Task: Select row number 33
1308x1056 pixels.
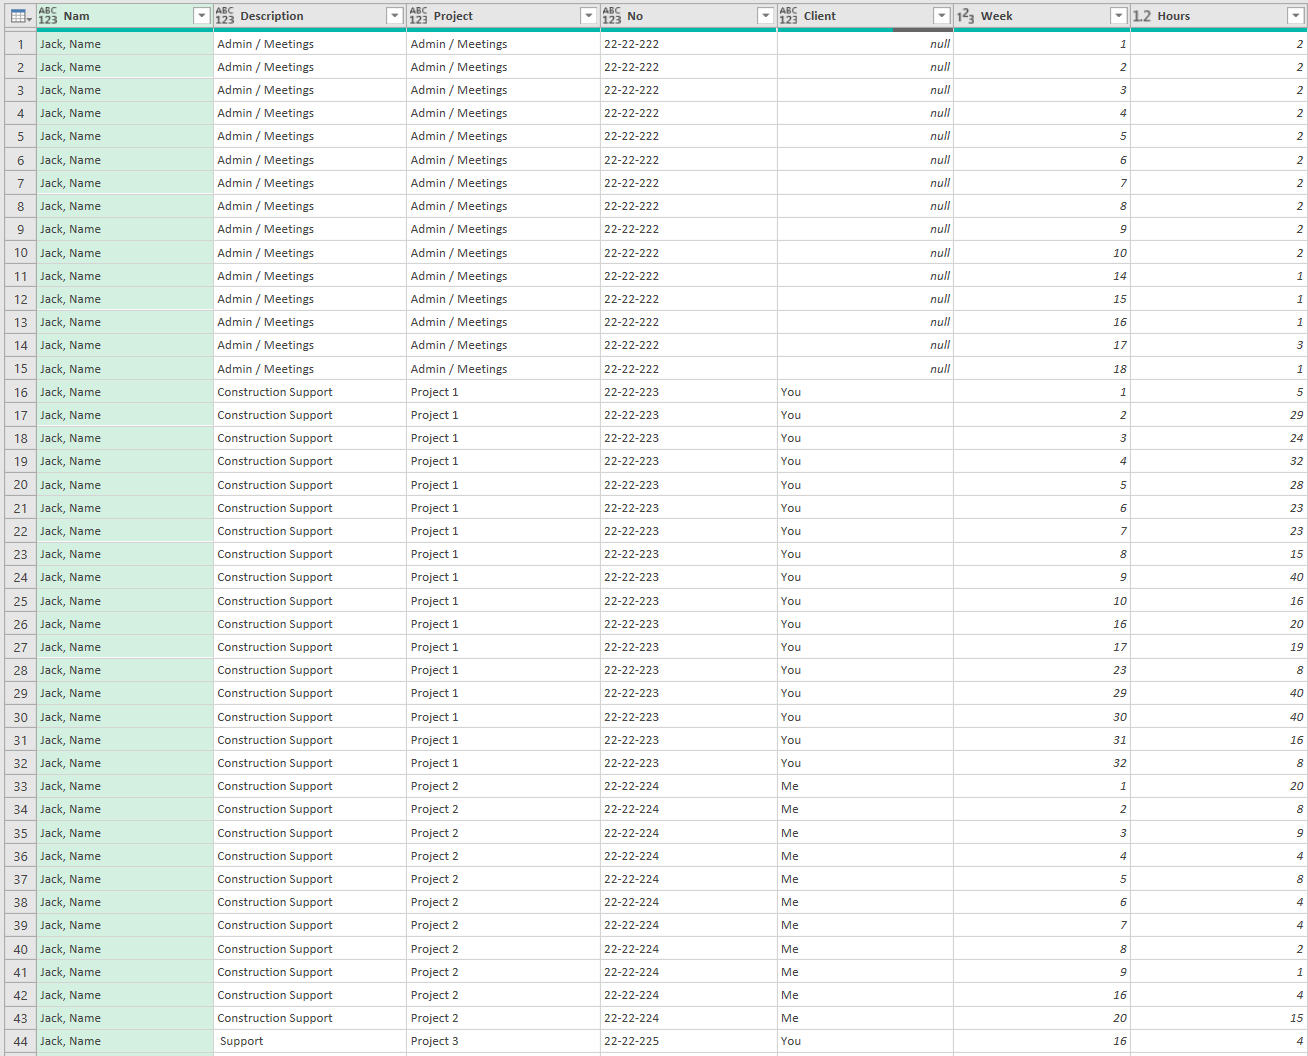Action: [x=20, y=786]
